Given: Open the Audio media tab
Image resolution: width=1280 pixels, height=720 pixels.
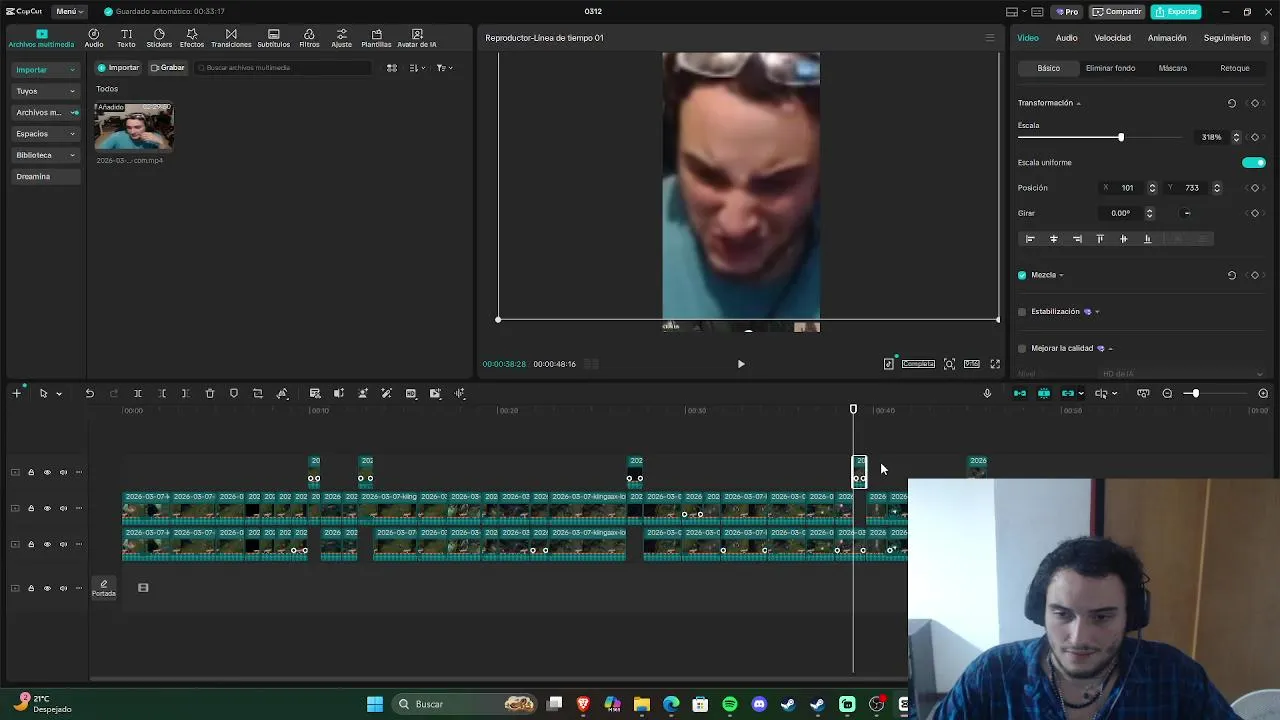Looking at the screenshot, I should click(x=94, y=38).
